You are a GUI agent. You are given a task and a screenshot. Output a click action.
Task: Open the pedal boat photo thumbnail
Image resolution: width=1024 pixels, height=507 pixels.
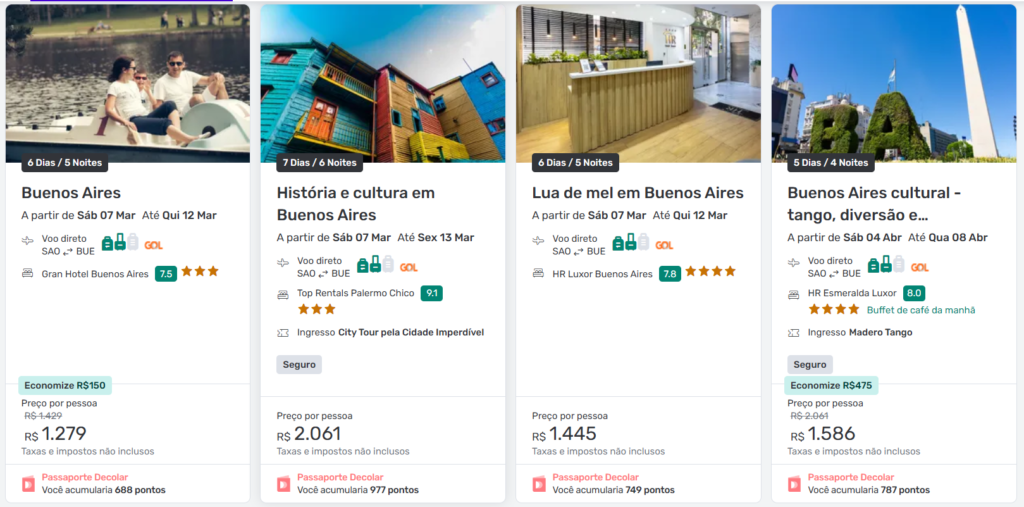(x=128, y=84)
